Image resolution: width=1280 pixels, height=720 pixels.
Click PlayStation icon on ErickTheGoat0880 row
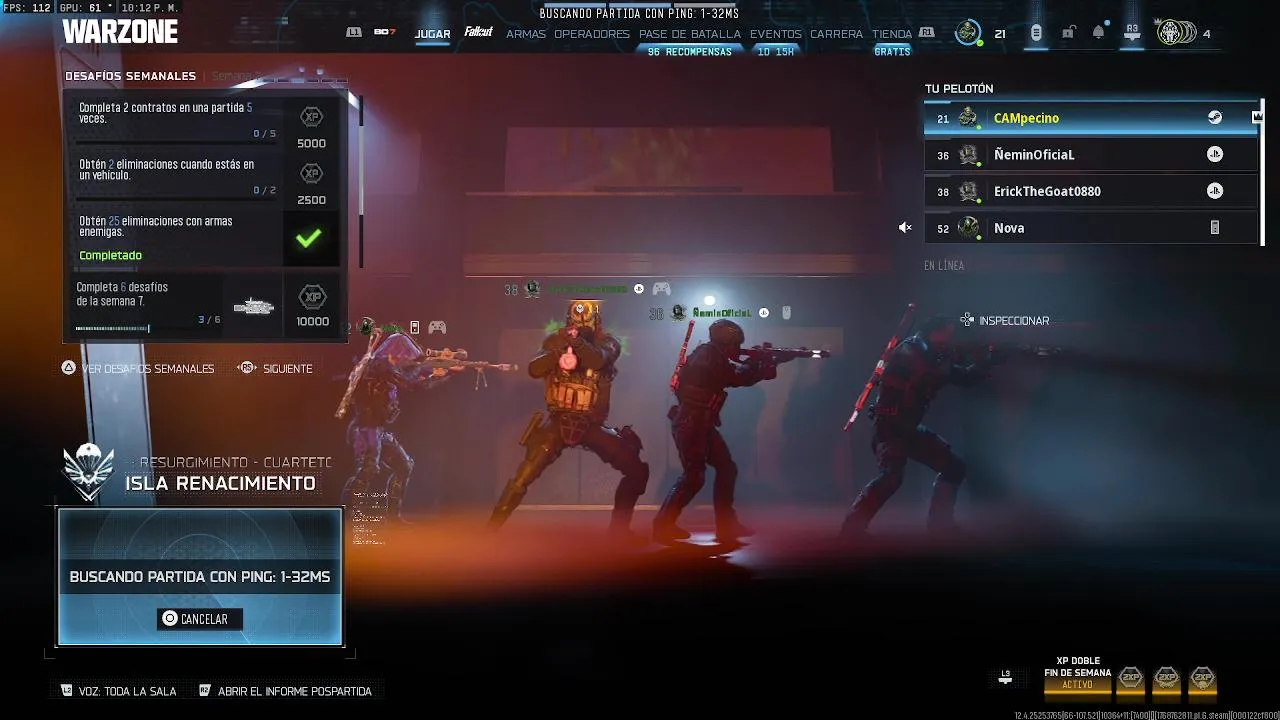click(x=1214, y=191)
